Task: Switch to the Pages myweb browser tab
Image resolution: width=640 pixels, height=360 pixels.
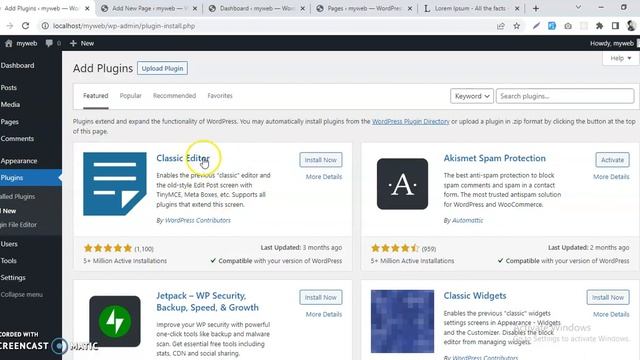Action: [364, 8]
